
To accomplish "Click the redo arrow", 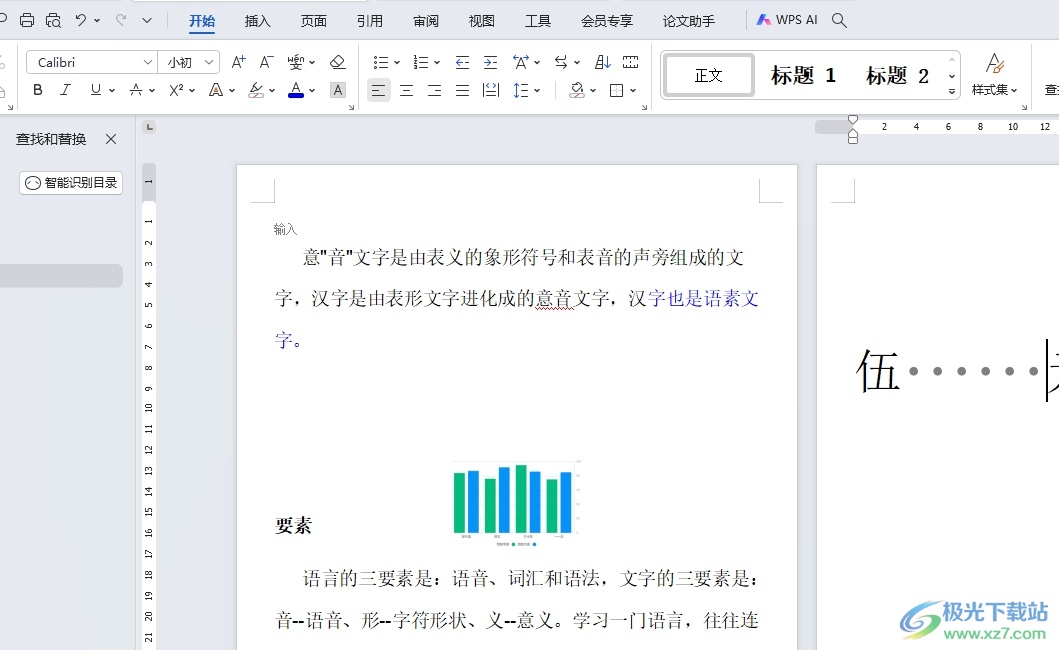I will click(x=121, y=20).
